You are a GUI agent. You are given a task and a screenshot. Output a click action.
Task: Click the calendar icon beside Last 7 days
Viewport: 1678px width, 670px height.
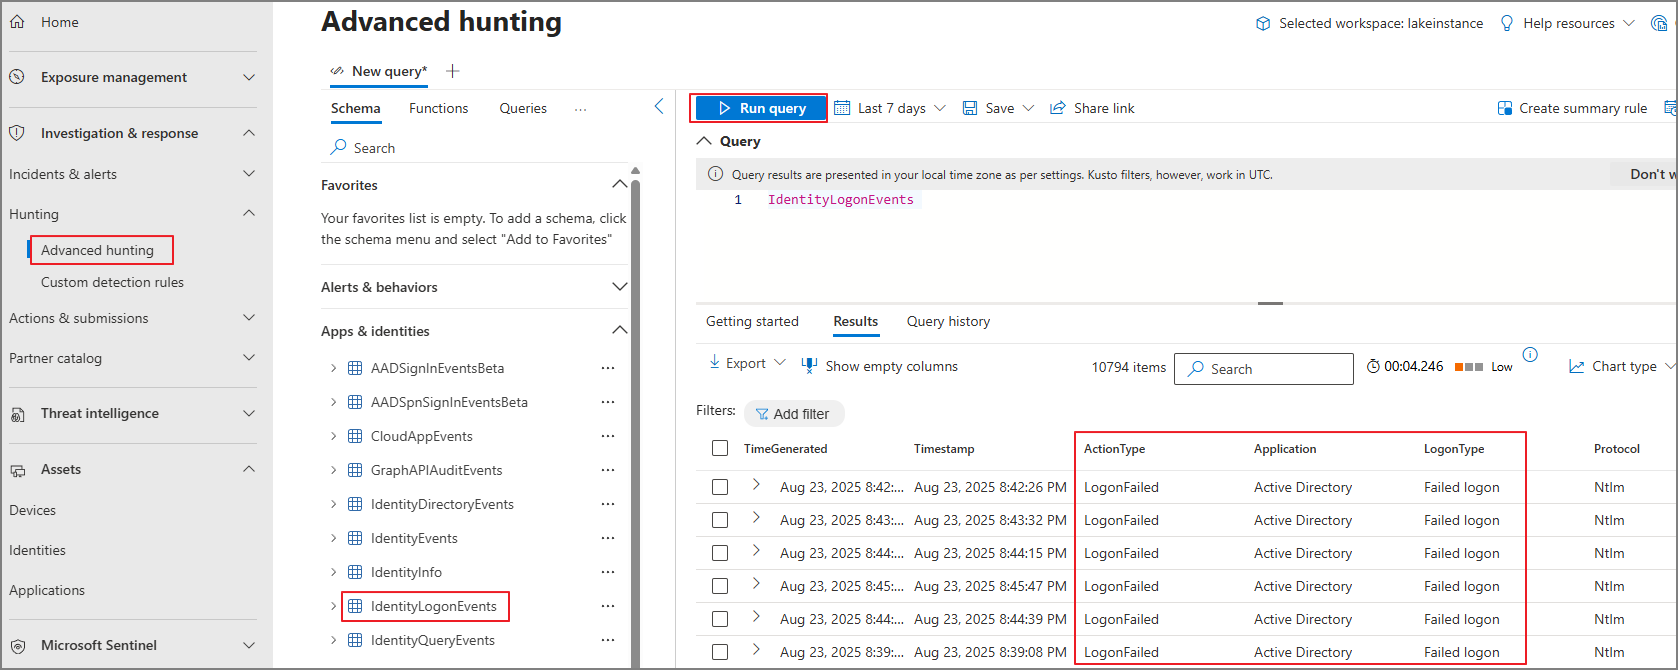click(x=842, y=108)
